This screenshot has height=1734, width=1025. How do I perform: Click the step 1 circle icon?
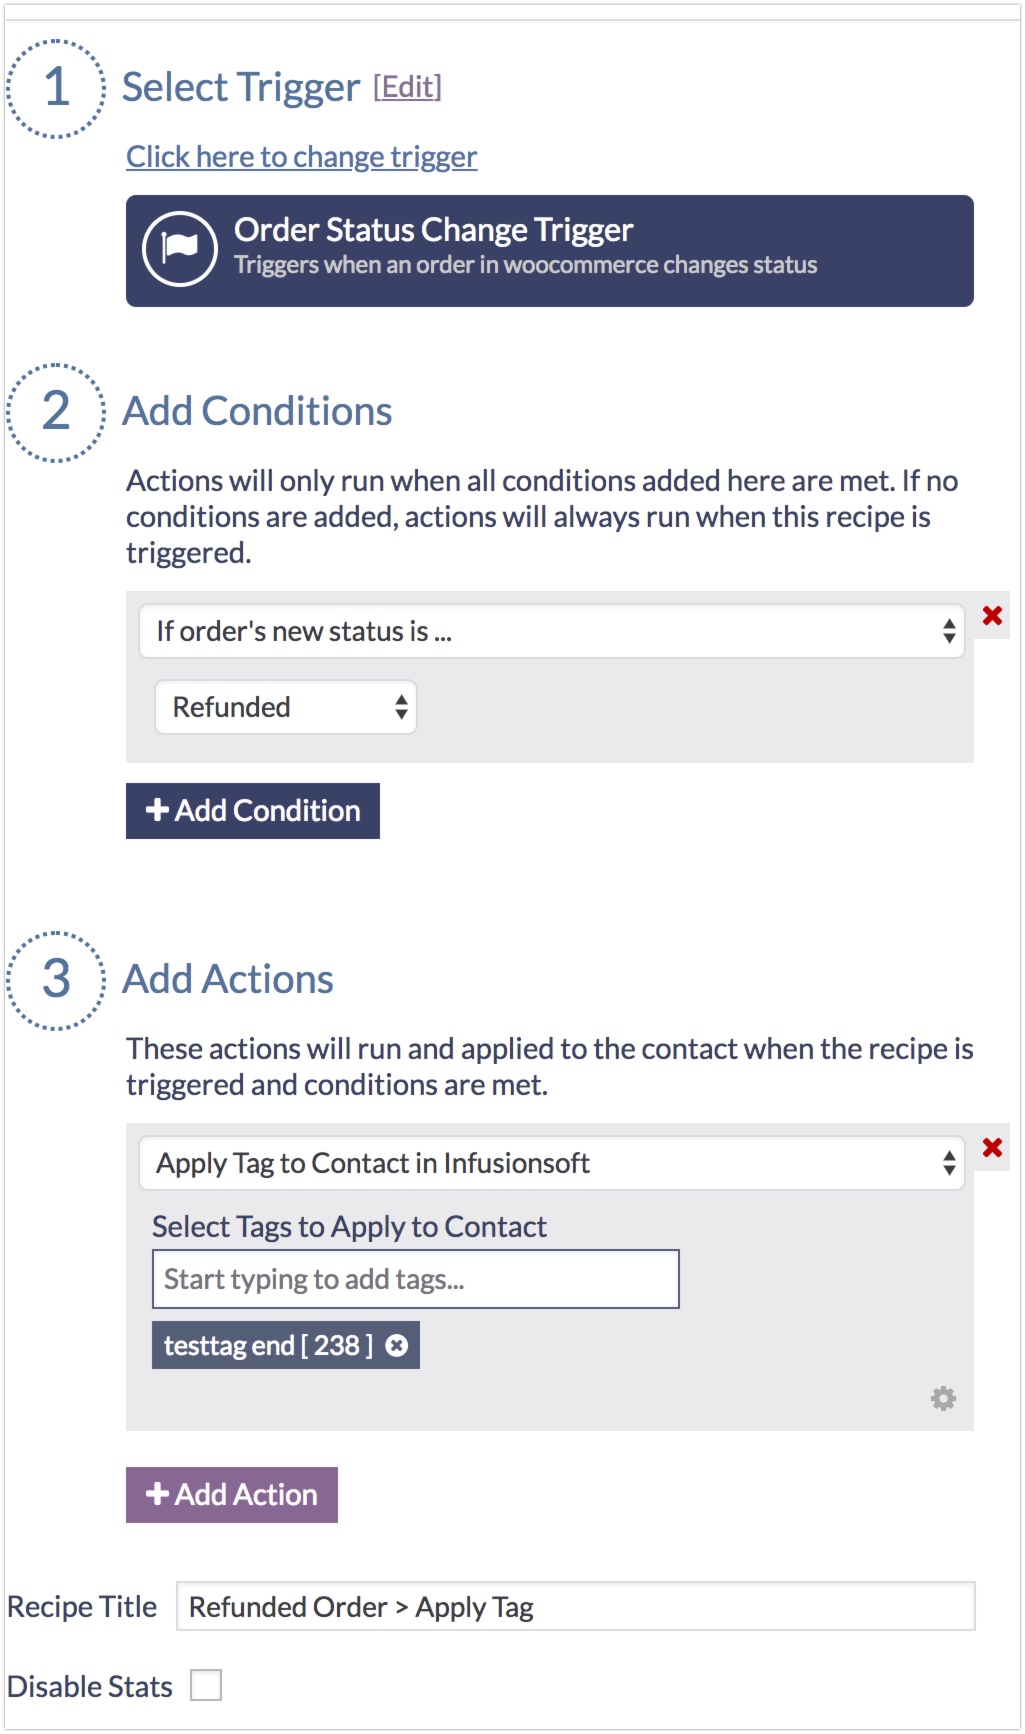click(x=56, y=88)
